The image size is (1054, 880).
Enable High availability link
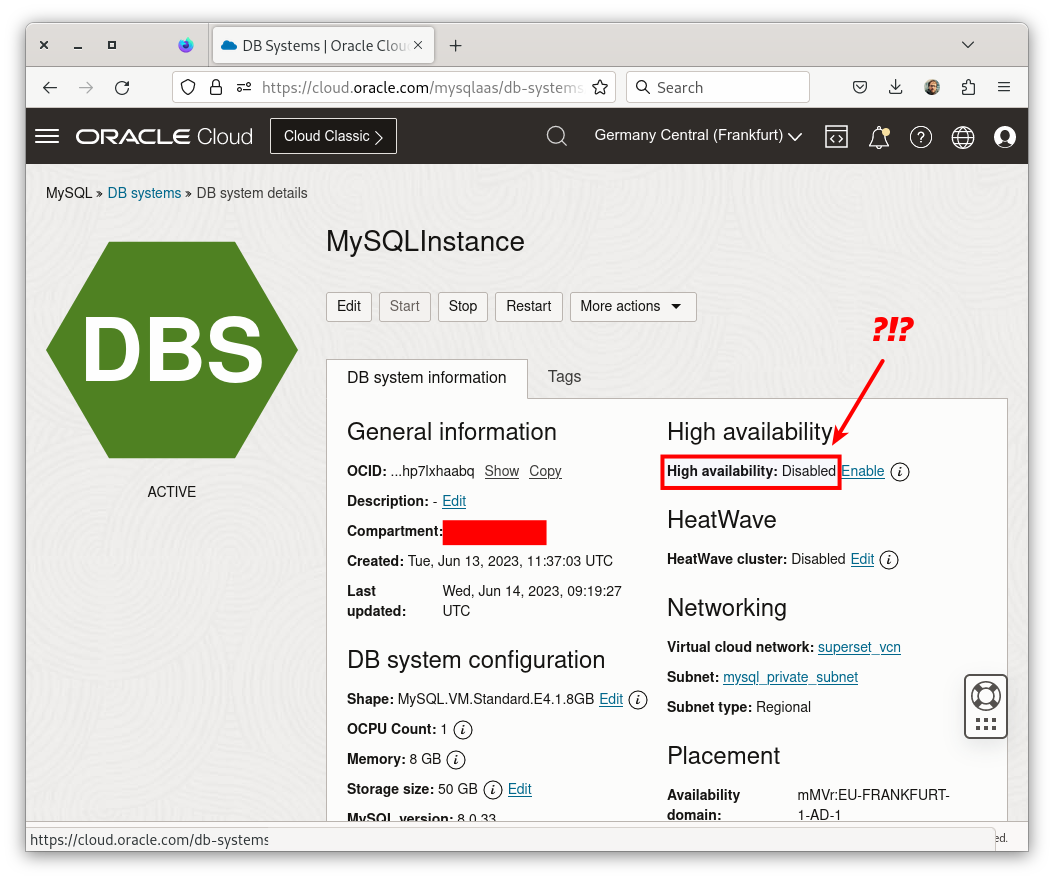pos(863,471)
